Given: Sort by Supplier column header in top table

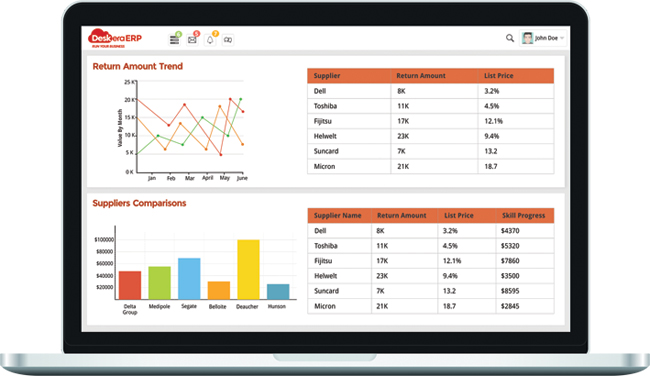Looking at the screenshot, I should pyautogui.click(x=327, y=76).
